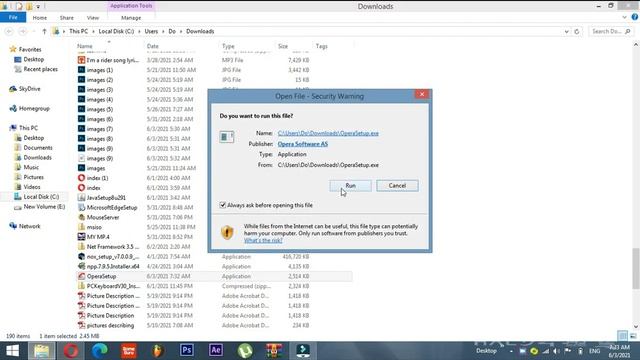
Task: Click the OperaSetup.exe file name link
Action: click(328, 133)
